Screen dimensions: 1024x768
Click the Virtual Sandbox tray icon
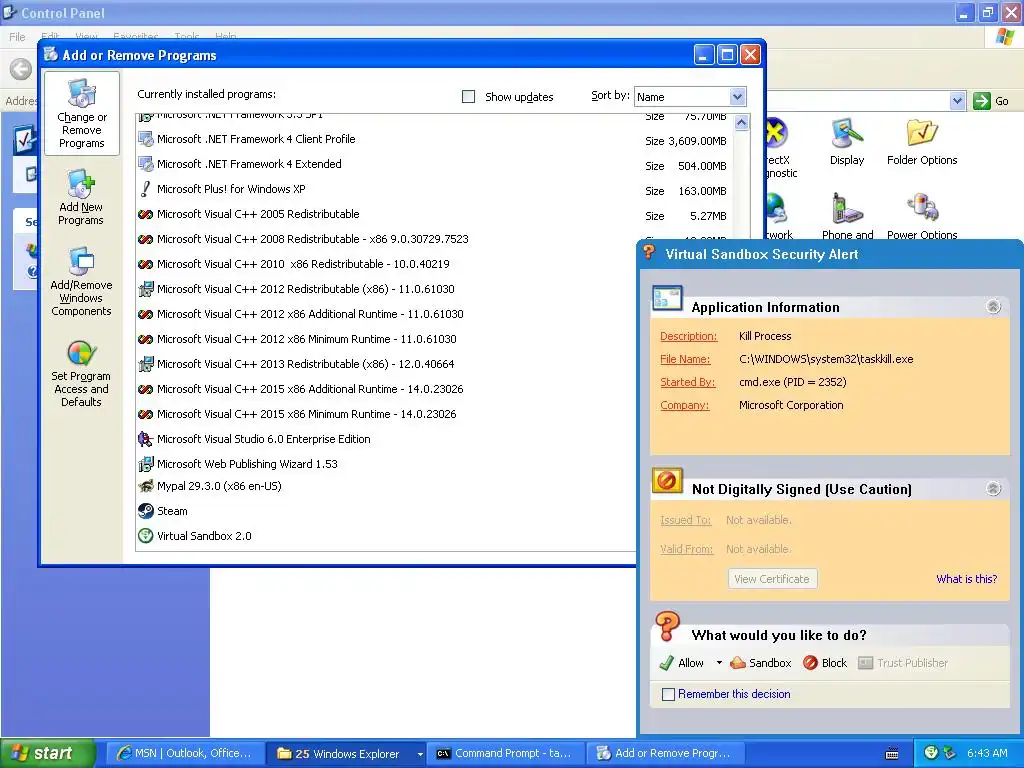pos(932,753)
